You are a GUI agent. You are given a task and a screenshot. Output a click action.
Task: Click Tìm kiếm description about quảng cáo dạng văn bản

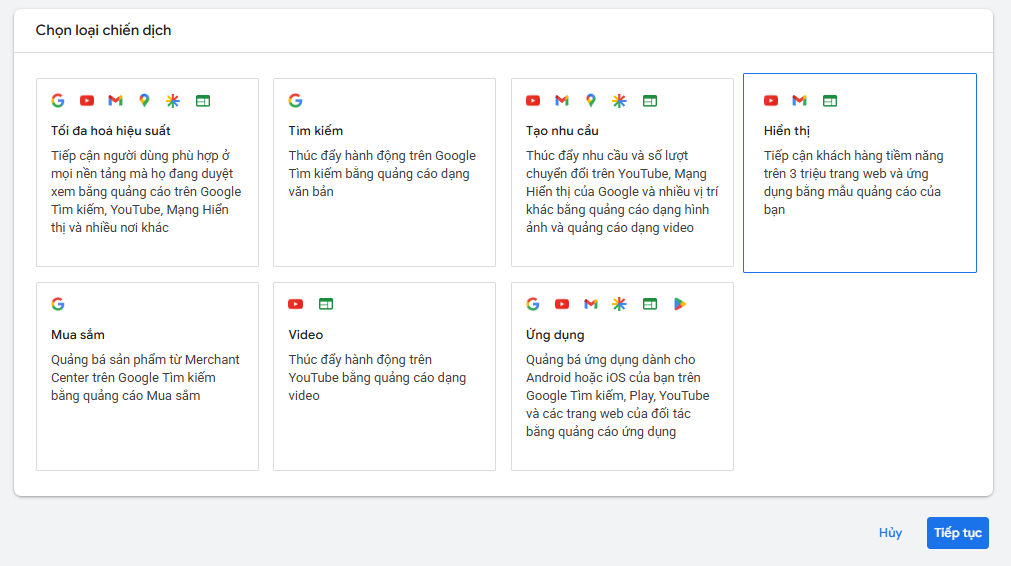(x=382, y=173)
